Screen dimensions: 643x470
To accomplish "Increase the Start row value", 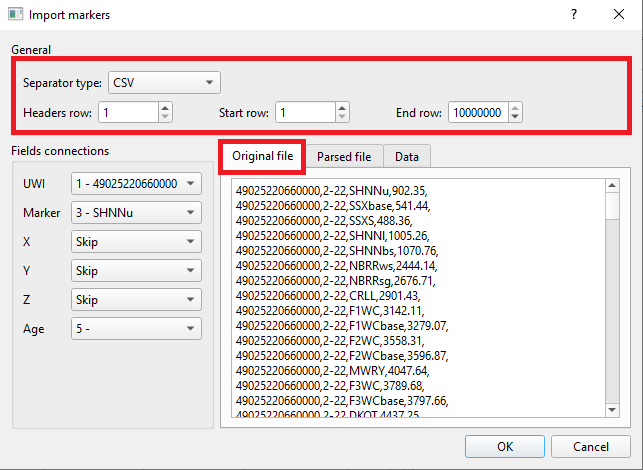I will [342, 107].
